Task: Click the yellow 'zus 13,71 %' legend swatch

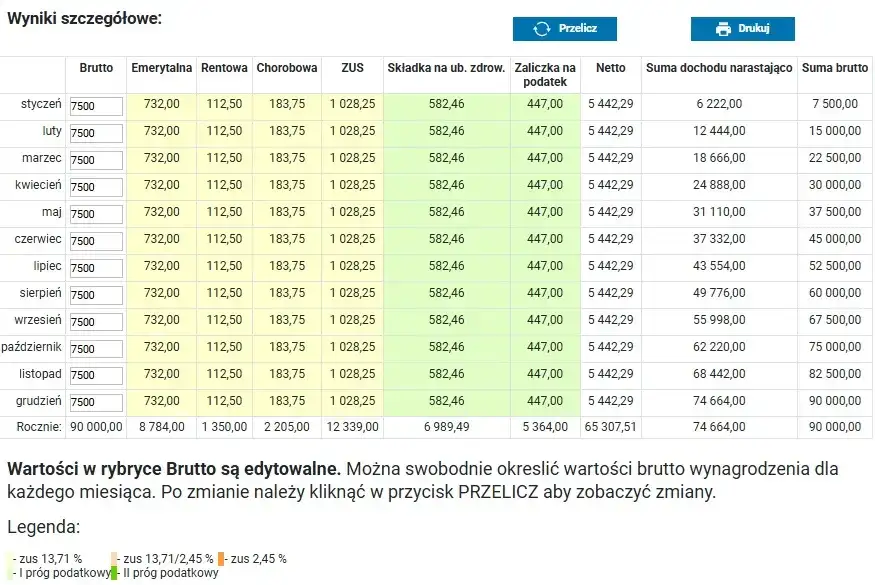Action: 9,558
